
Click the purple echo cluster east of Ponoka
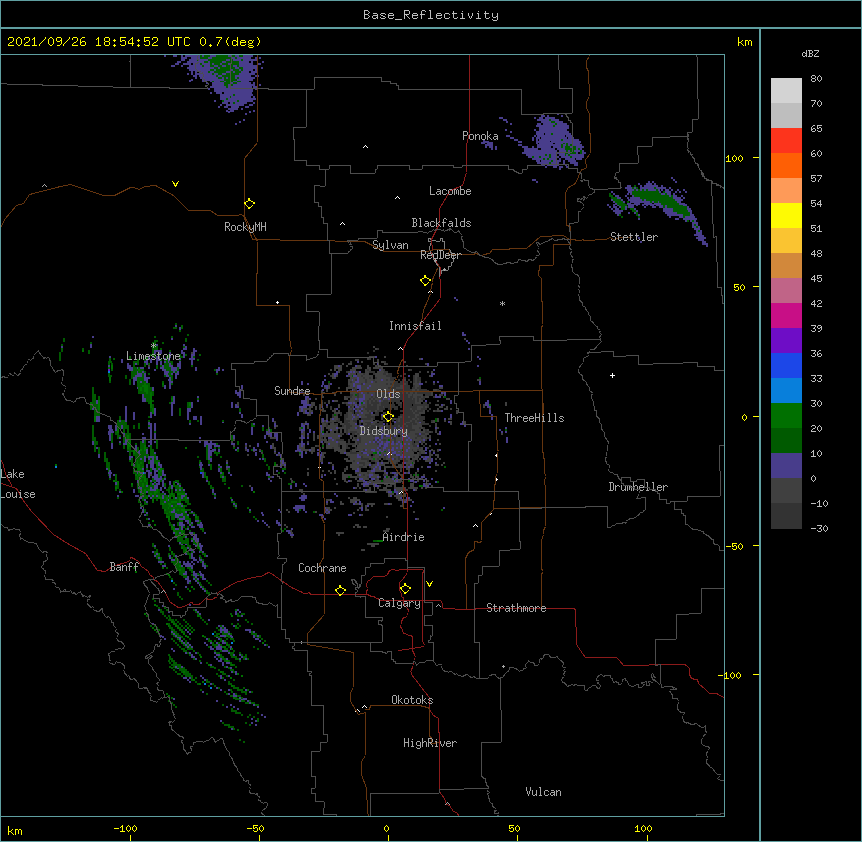pyautogui.click(x=554, y=141)
